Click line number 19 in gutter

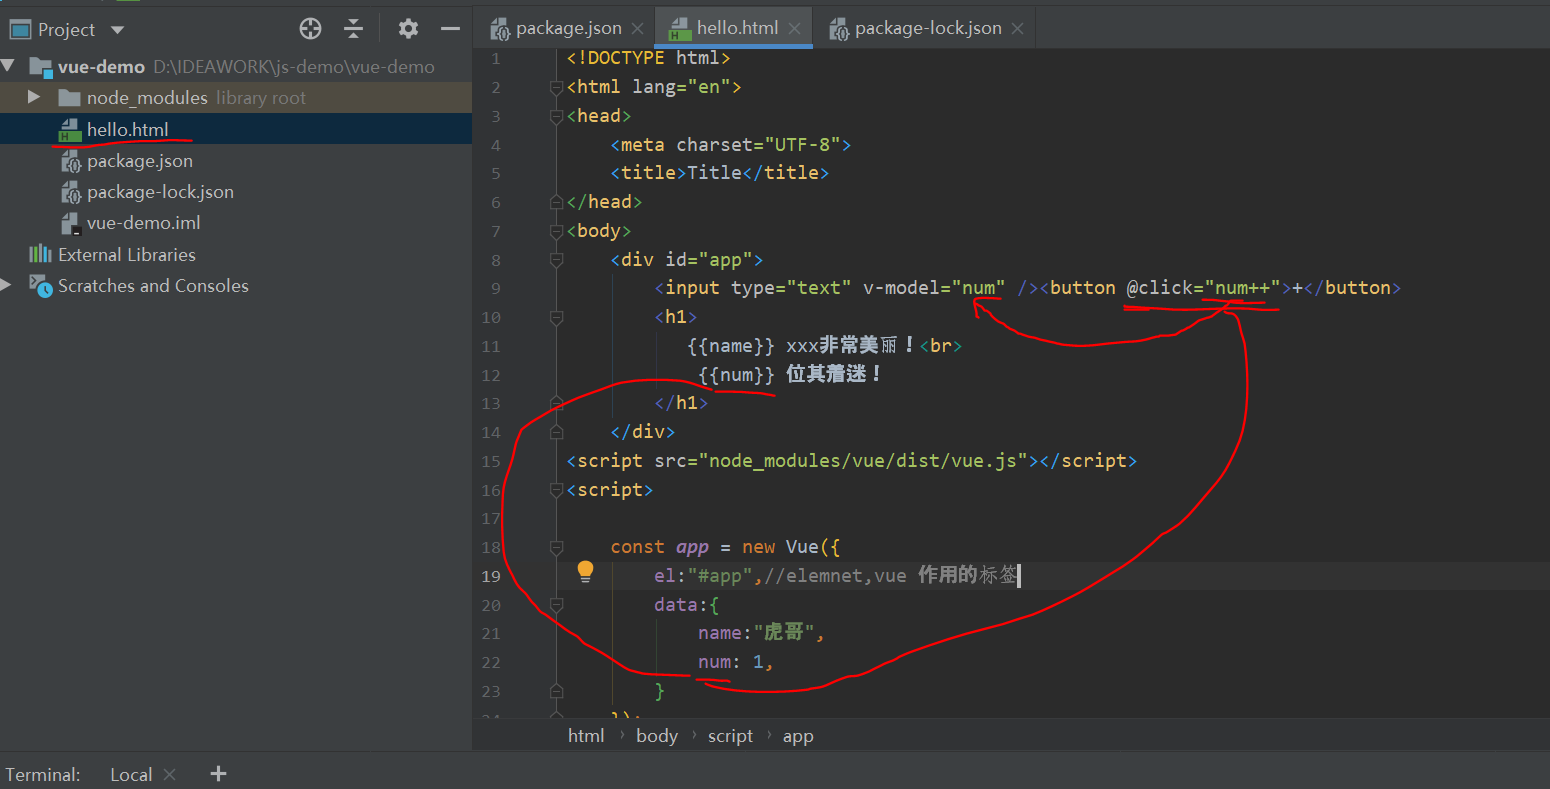tap(490, 576)
